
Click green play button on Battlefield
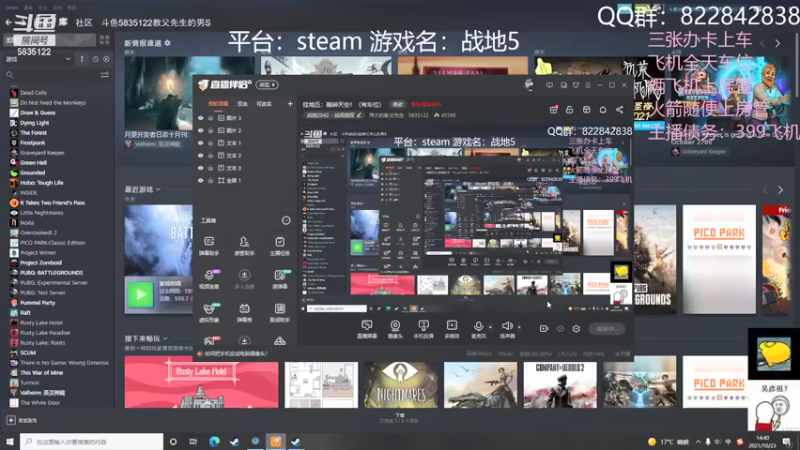click(140, 294)
